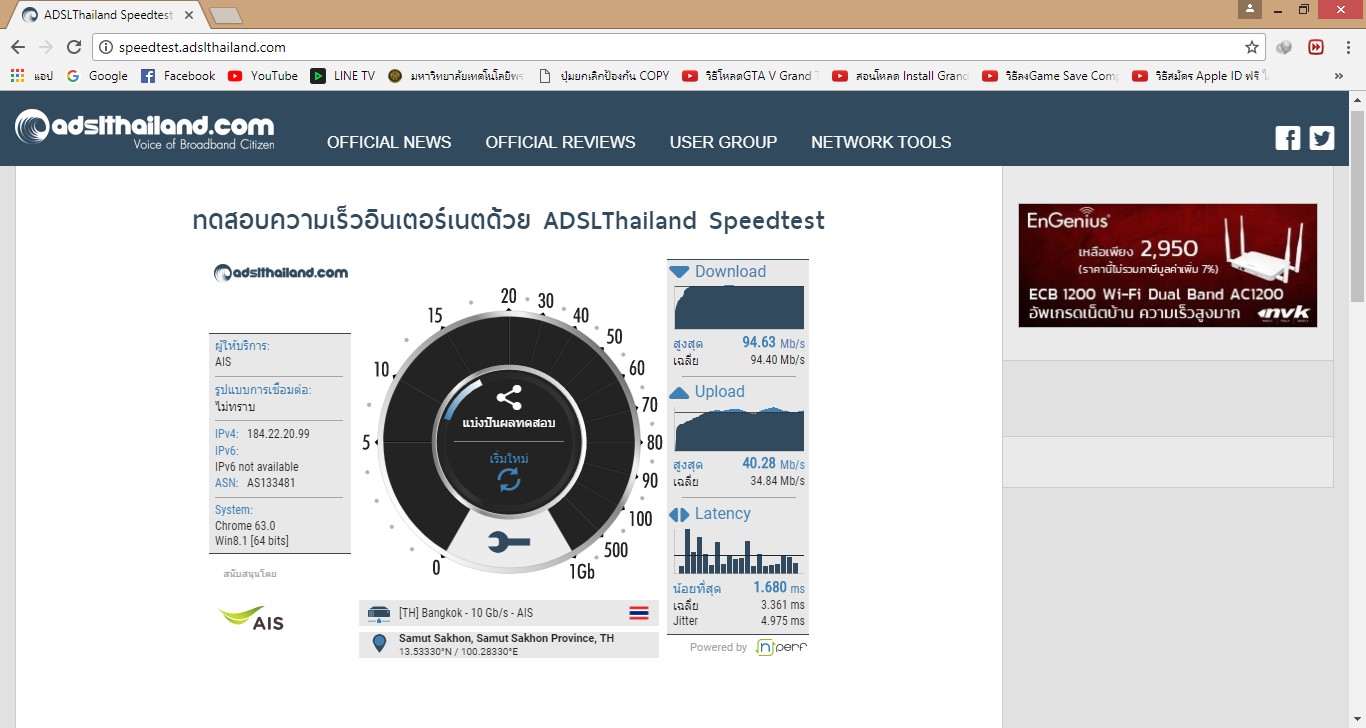Image resolution: width=1366 pixels, height=728 pixels.
Task: Click the Latency section header
Action: [710, 514]
